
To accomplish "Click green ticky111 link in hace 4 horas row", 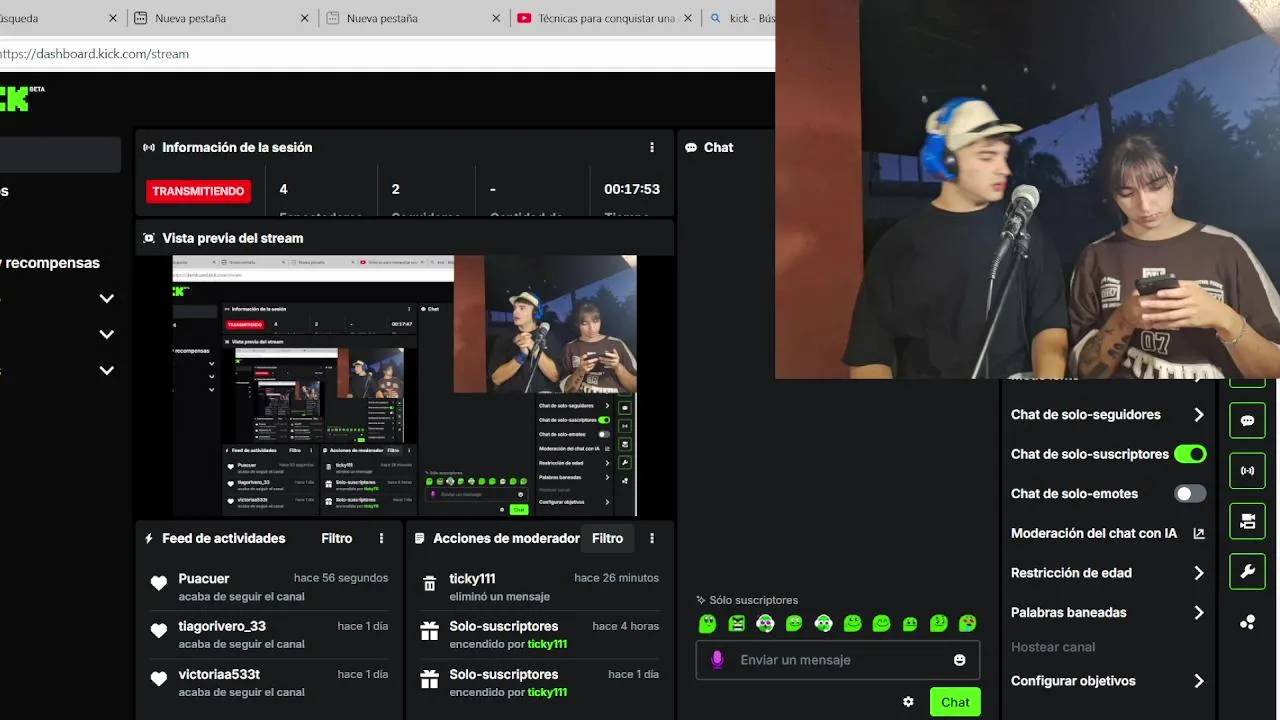I will [547, 644].
